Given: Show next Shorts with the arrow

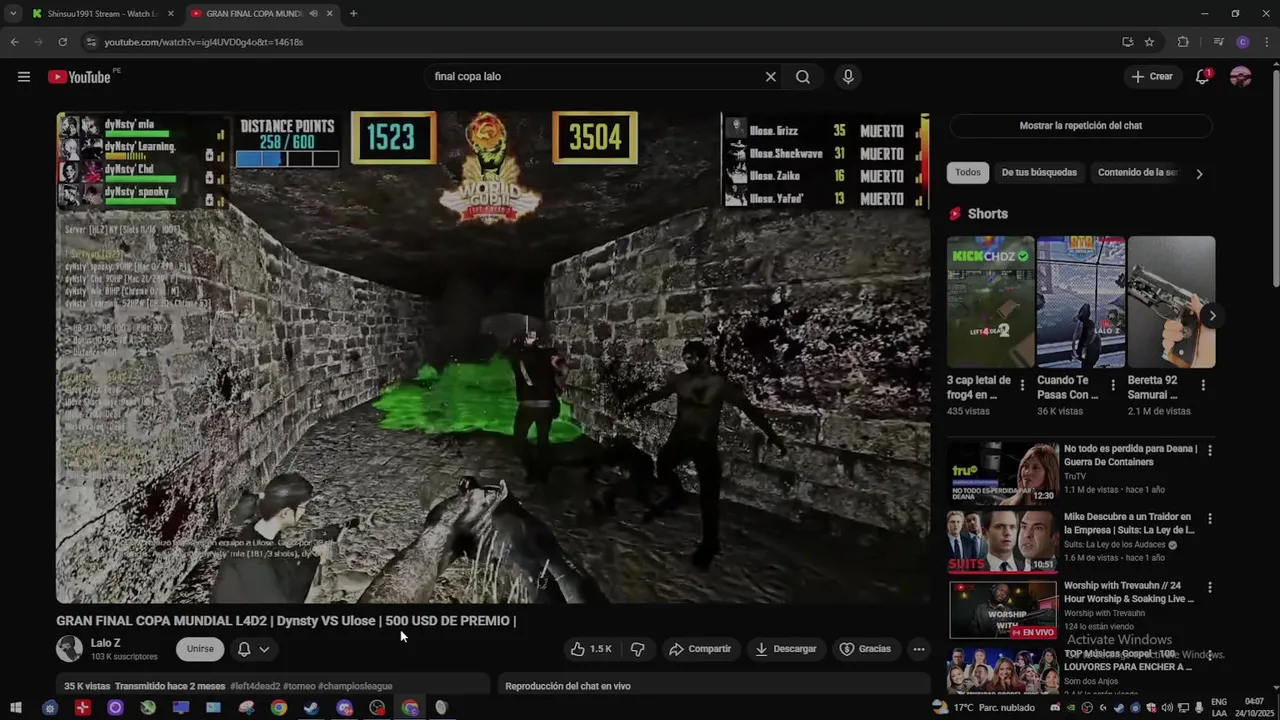Looking at the screenshot, I should click(x=1212, y=316).
